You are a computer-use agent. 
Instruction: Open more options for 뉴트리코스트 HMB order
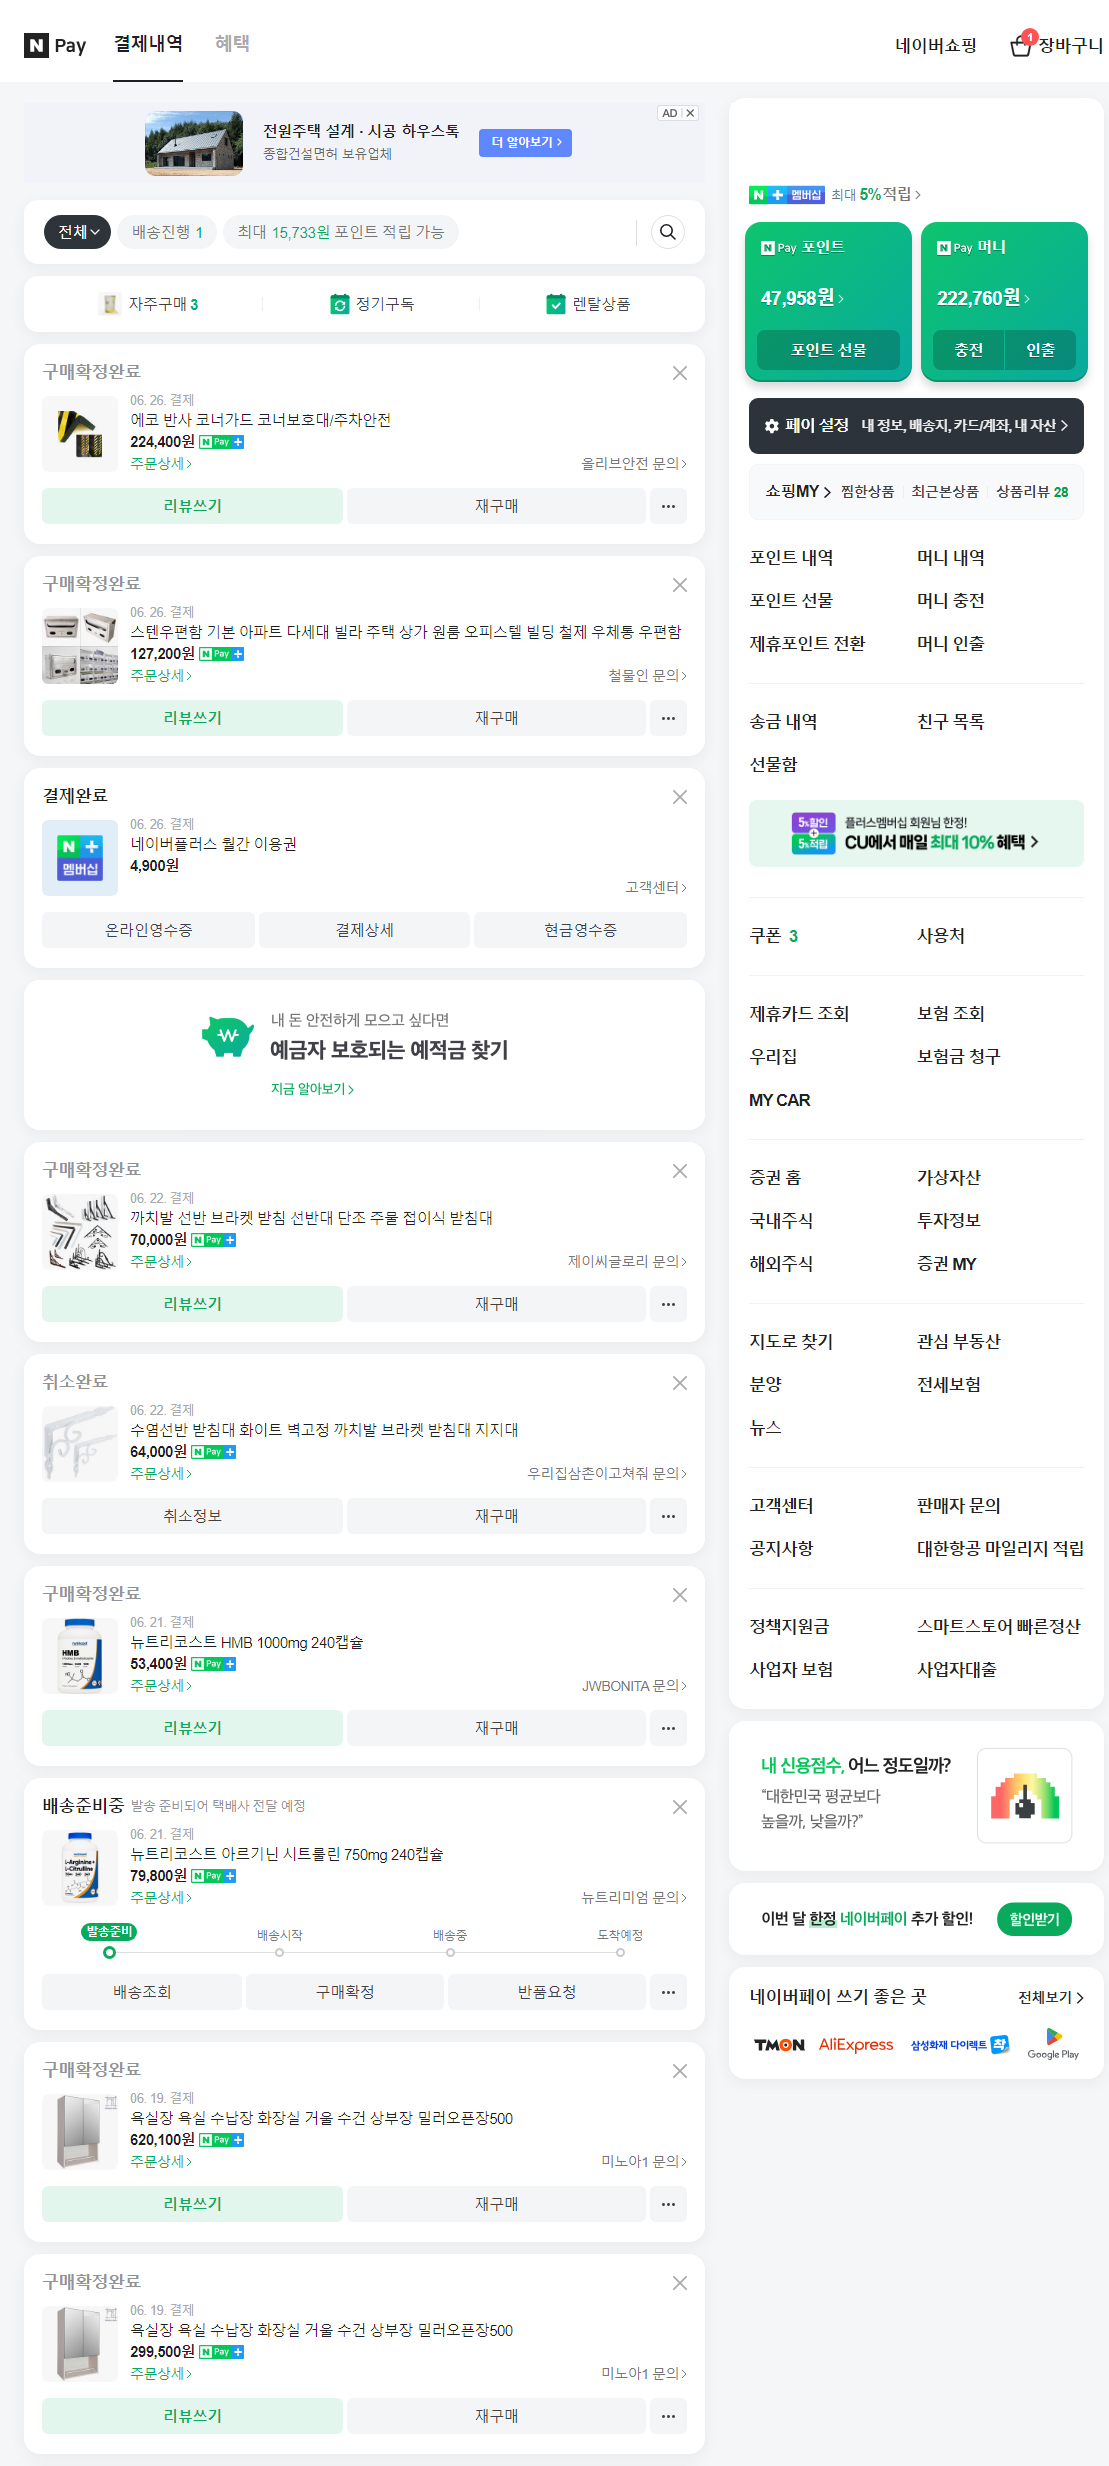(x=668, y=1728)
